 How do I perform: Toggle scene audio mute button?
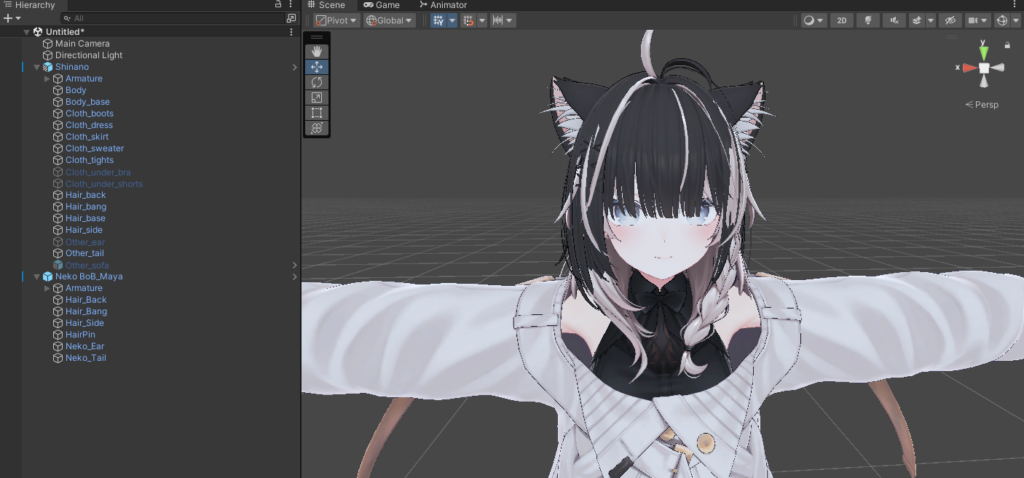coord(894,20)
